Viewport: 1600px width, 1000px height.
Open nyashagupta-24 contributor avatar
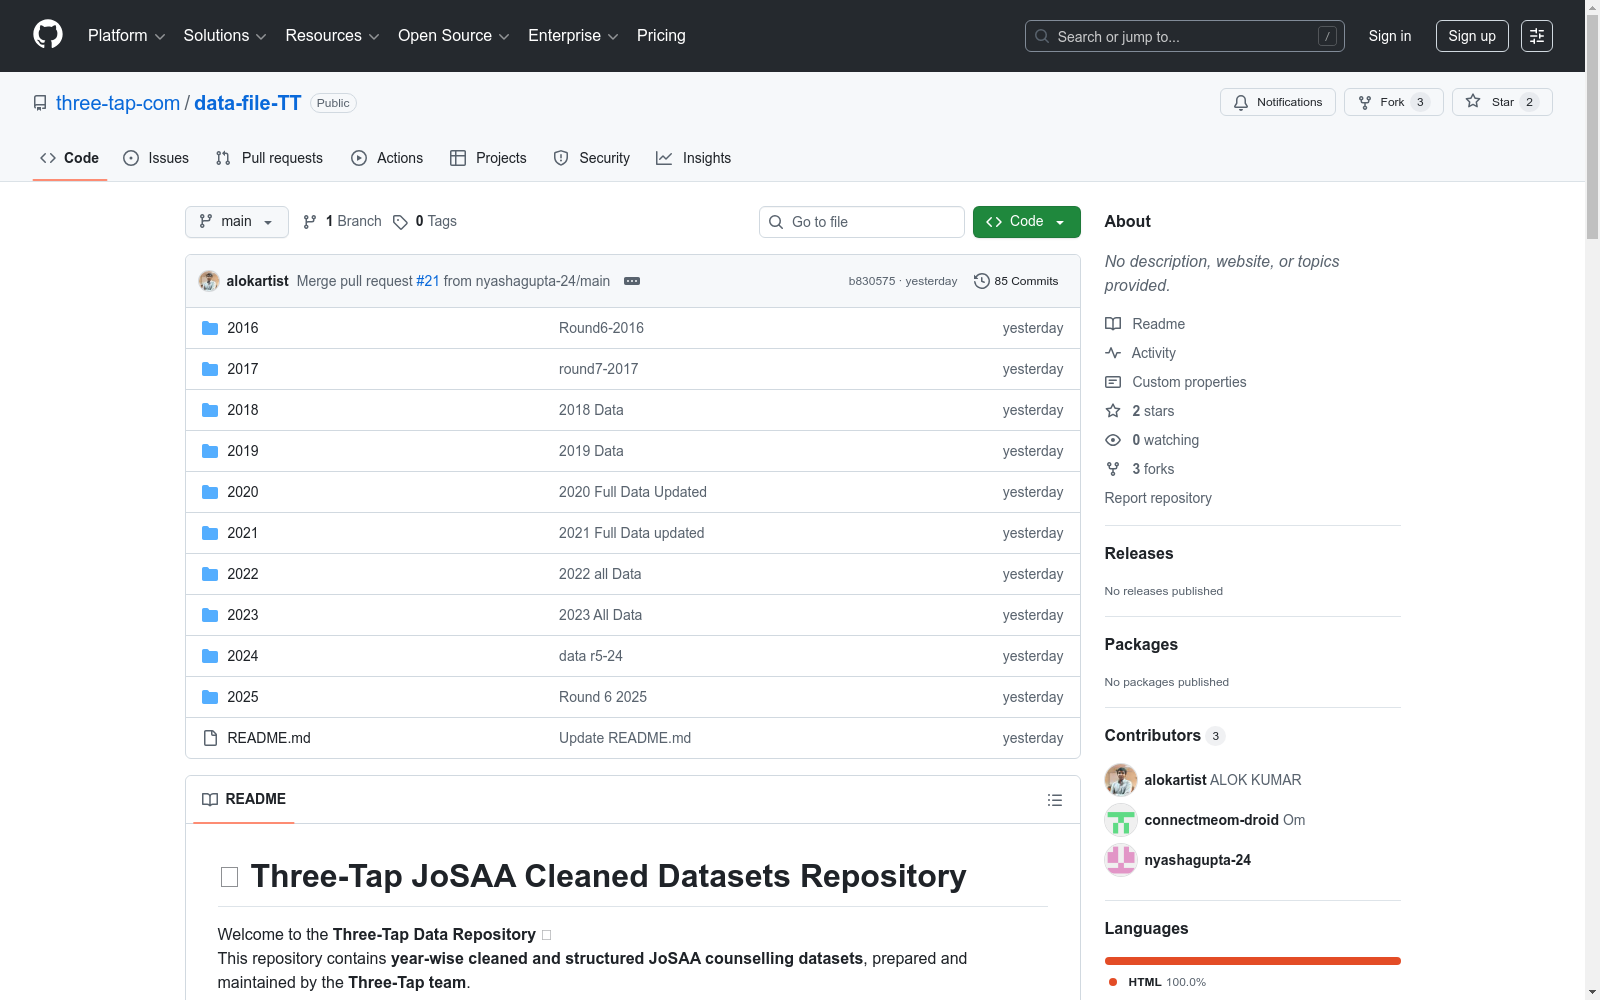pos(1121,860)
